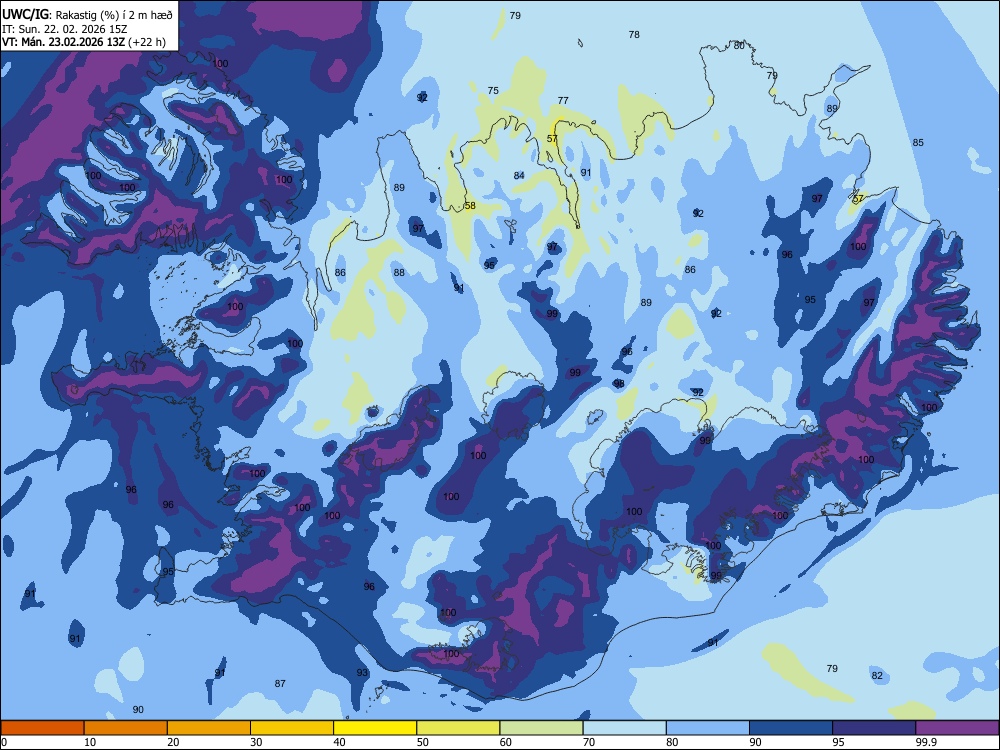
Task: Click the legend tick label 50
Action: pos(423,742)
